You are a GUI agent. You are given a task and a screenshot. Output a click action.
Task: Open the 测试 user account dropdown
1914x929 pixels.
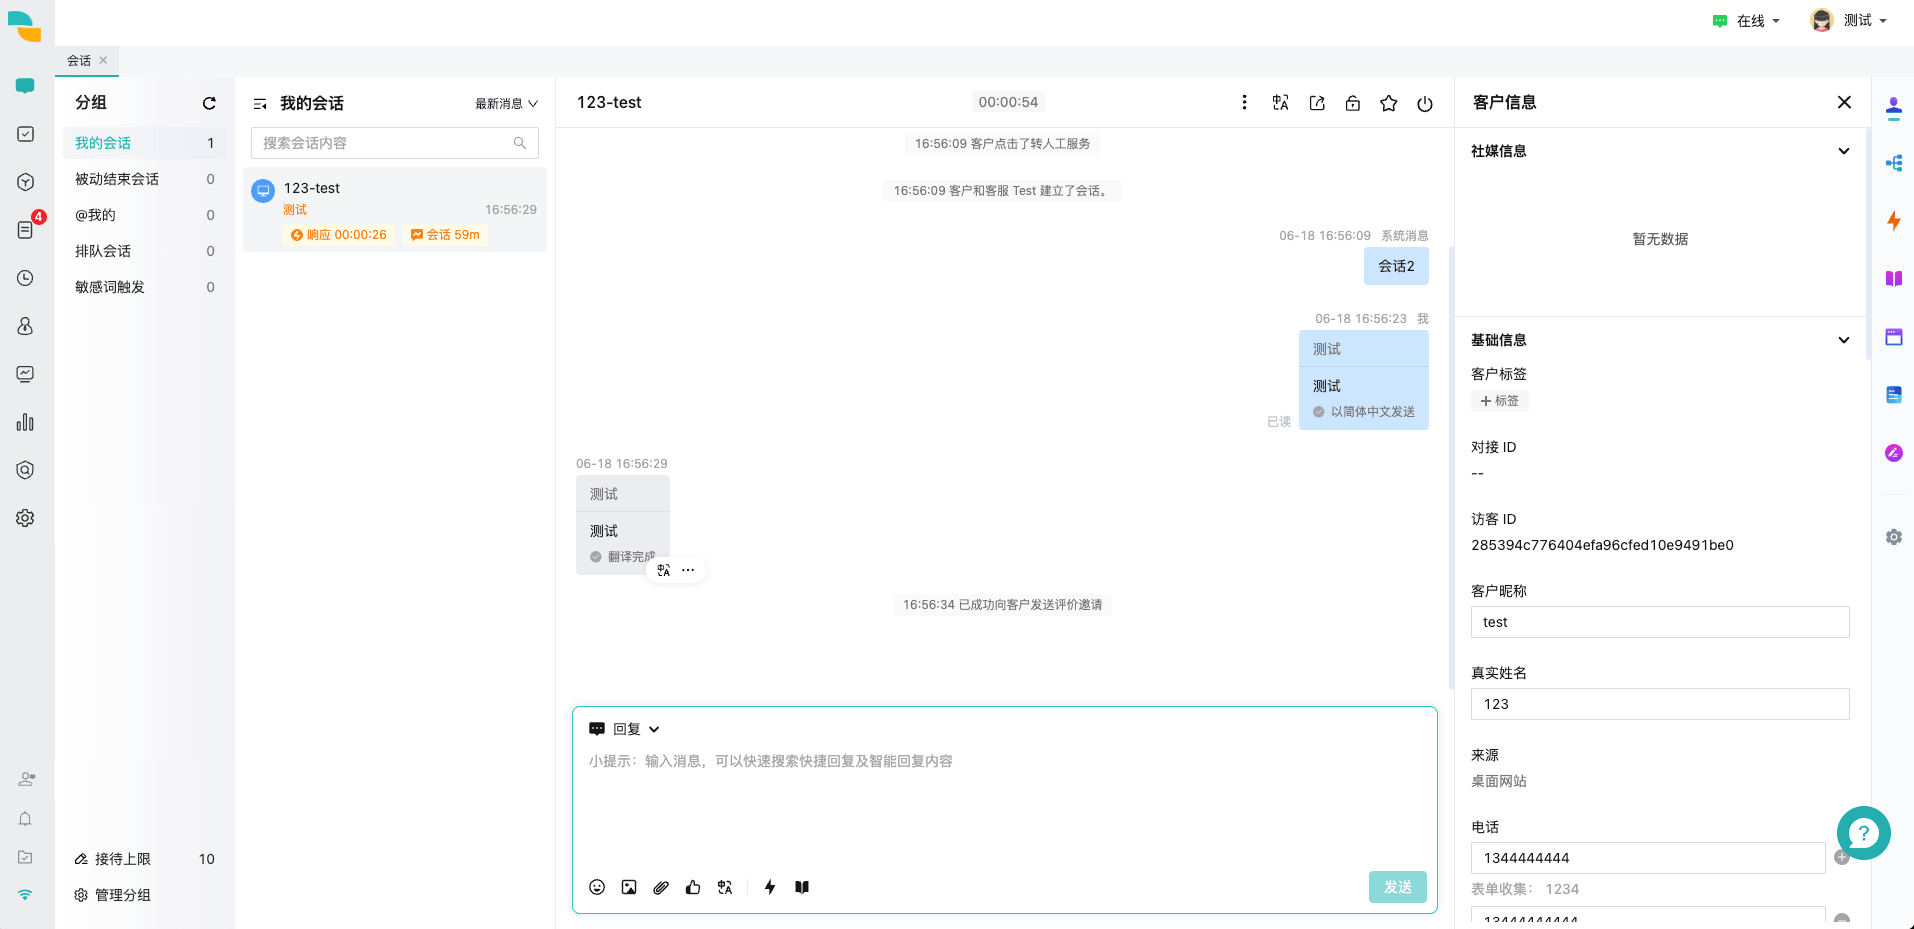[x=1849, y=20]
